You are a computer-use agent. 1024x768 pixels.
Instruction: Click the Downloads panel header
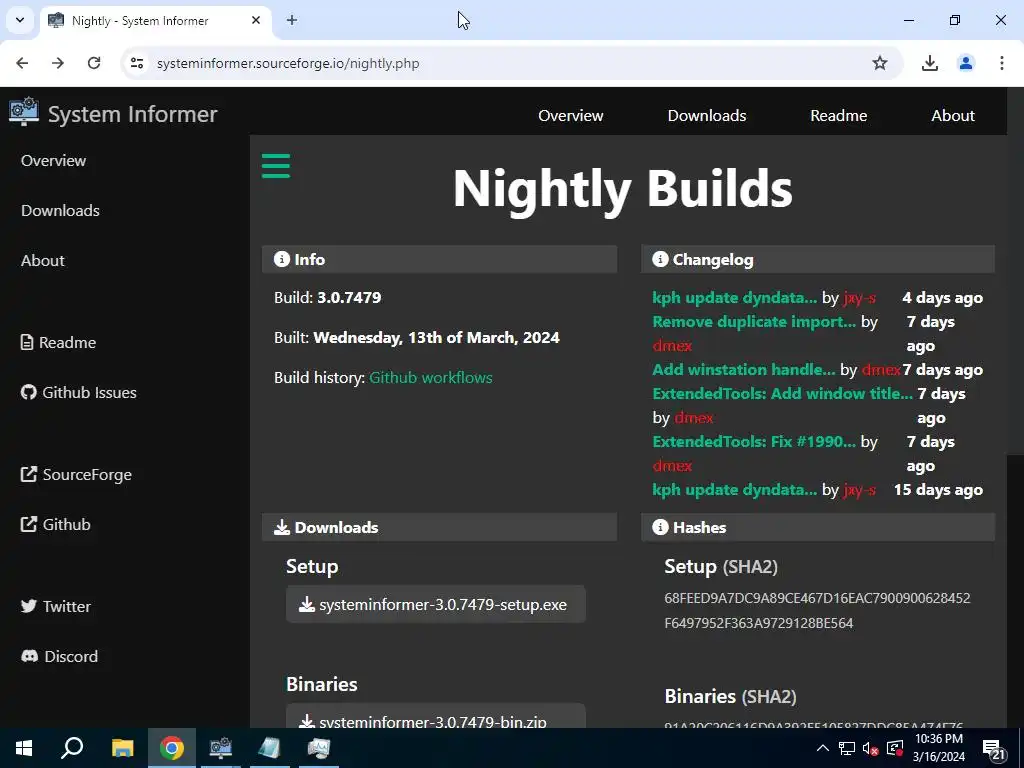click(x=439, y=527)
